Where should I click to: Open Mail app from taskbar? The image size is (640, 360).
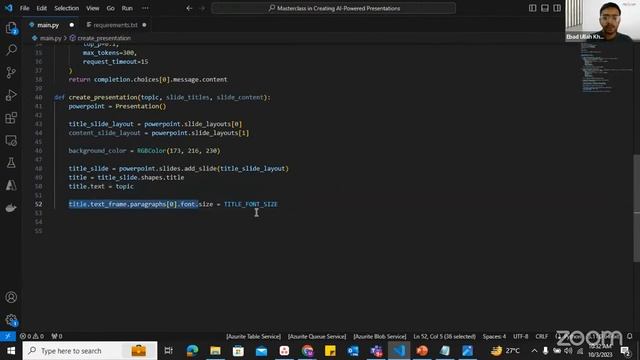261,351
